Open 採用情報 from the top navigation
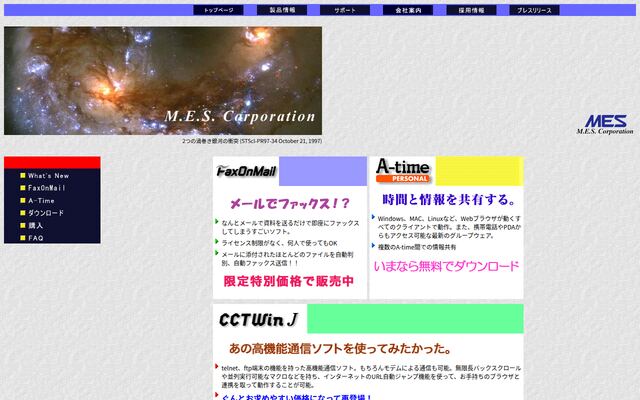The width and height of the screenshot is (640, 400). coord(471,10)
